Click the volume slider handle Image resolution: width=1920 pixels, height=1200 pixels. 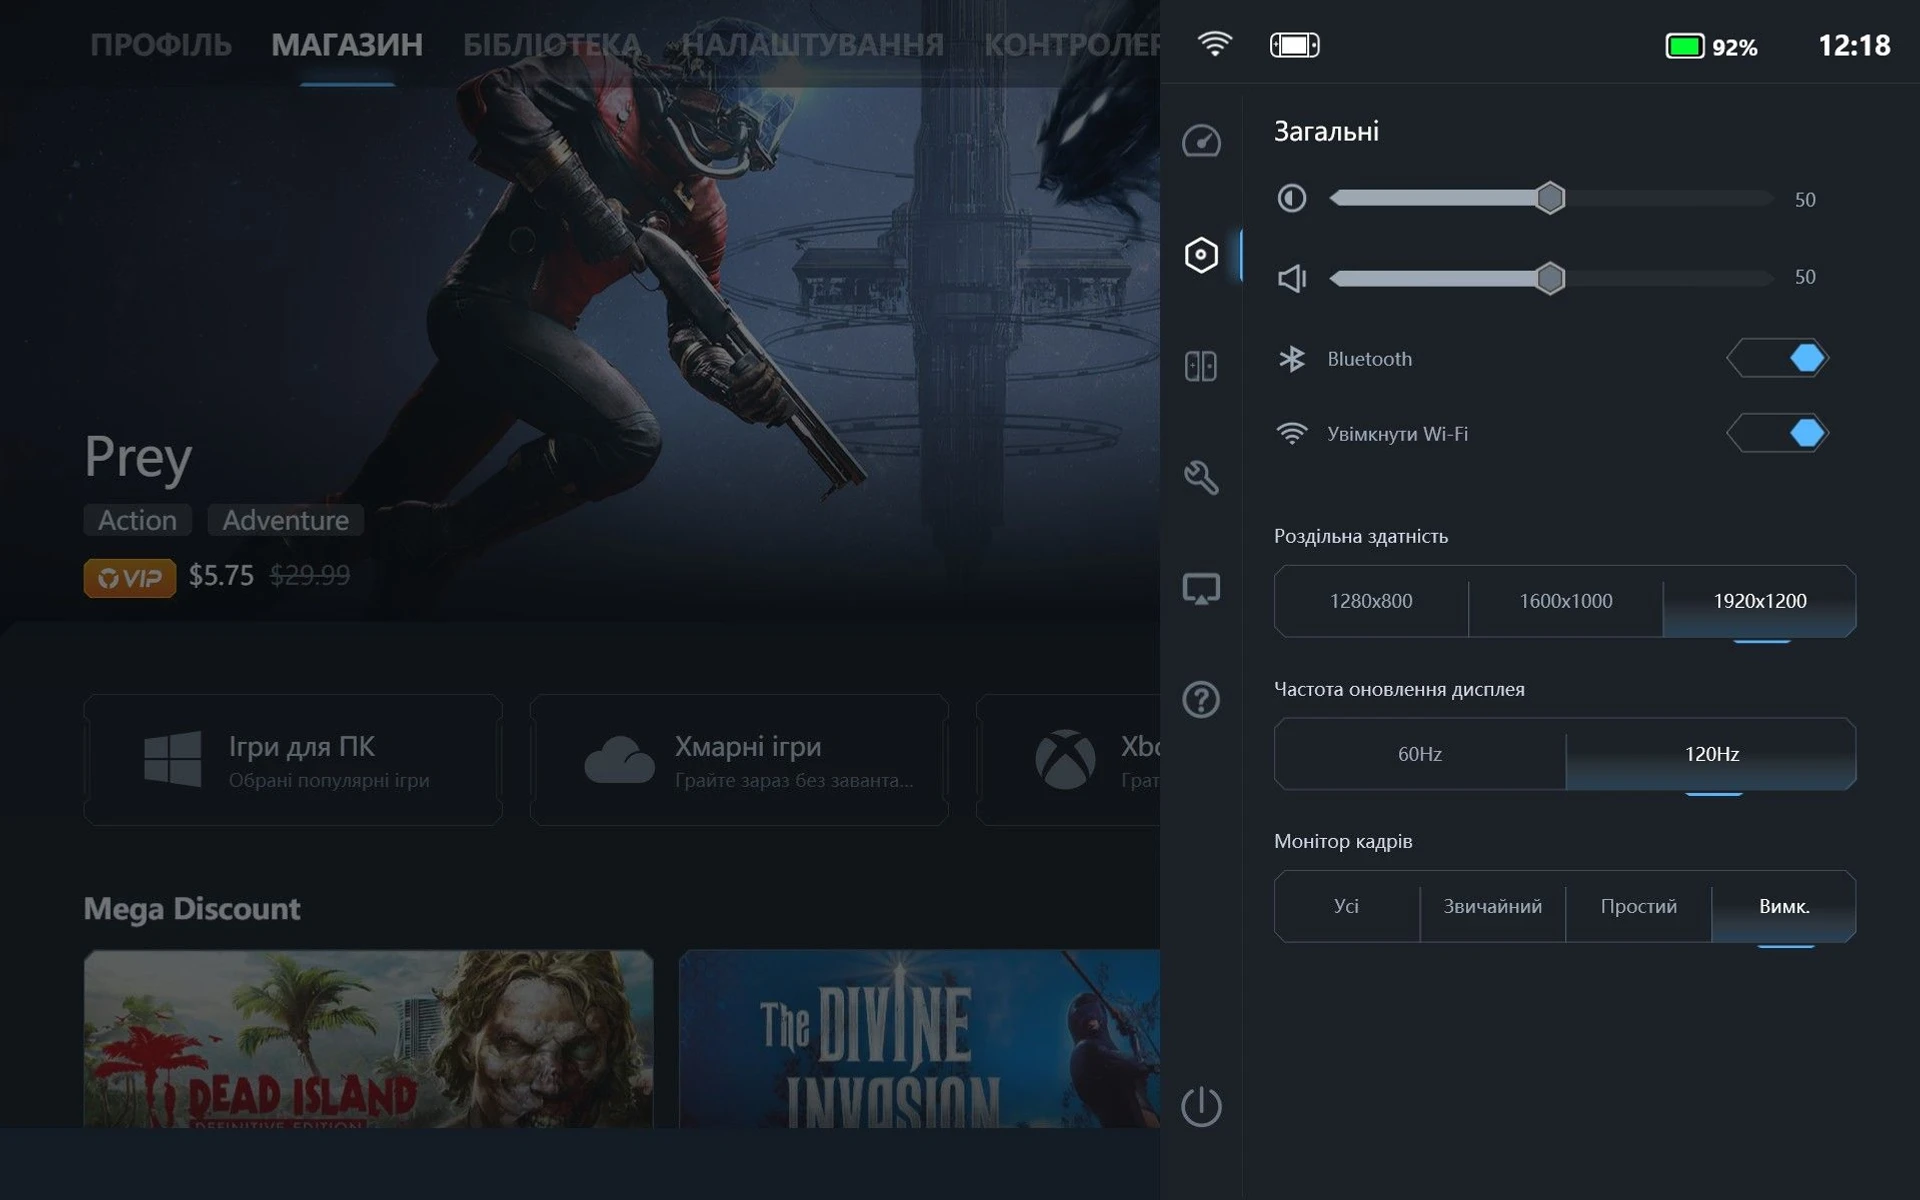tap(1550, 278)
